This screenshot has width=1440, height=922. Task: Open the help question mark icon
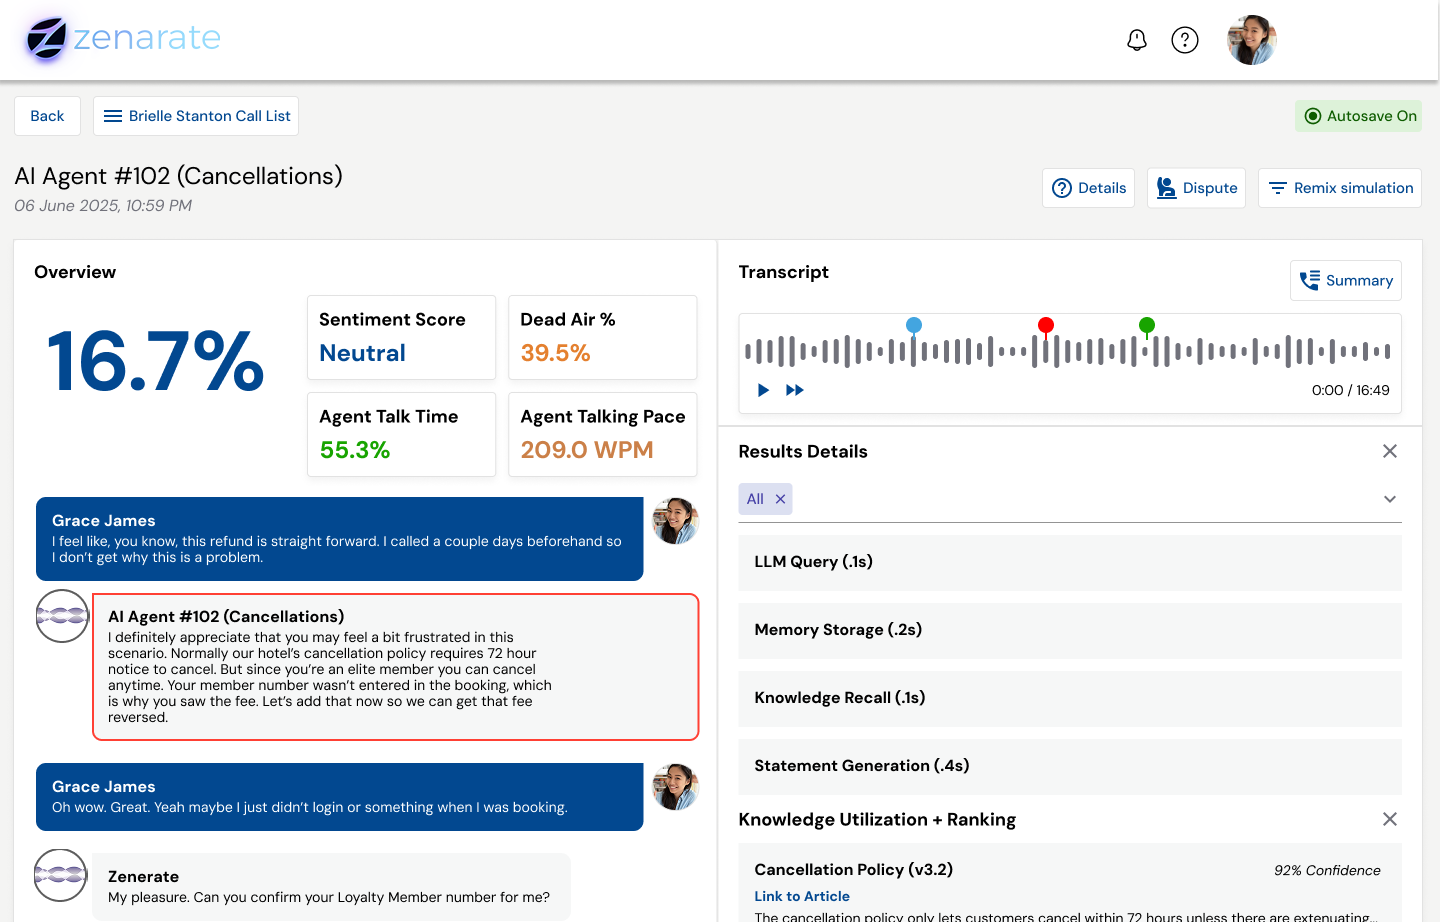[1185, 40]
